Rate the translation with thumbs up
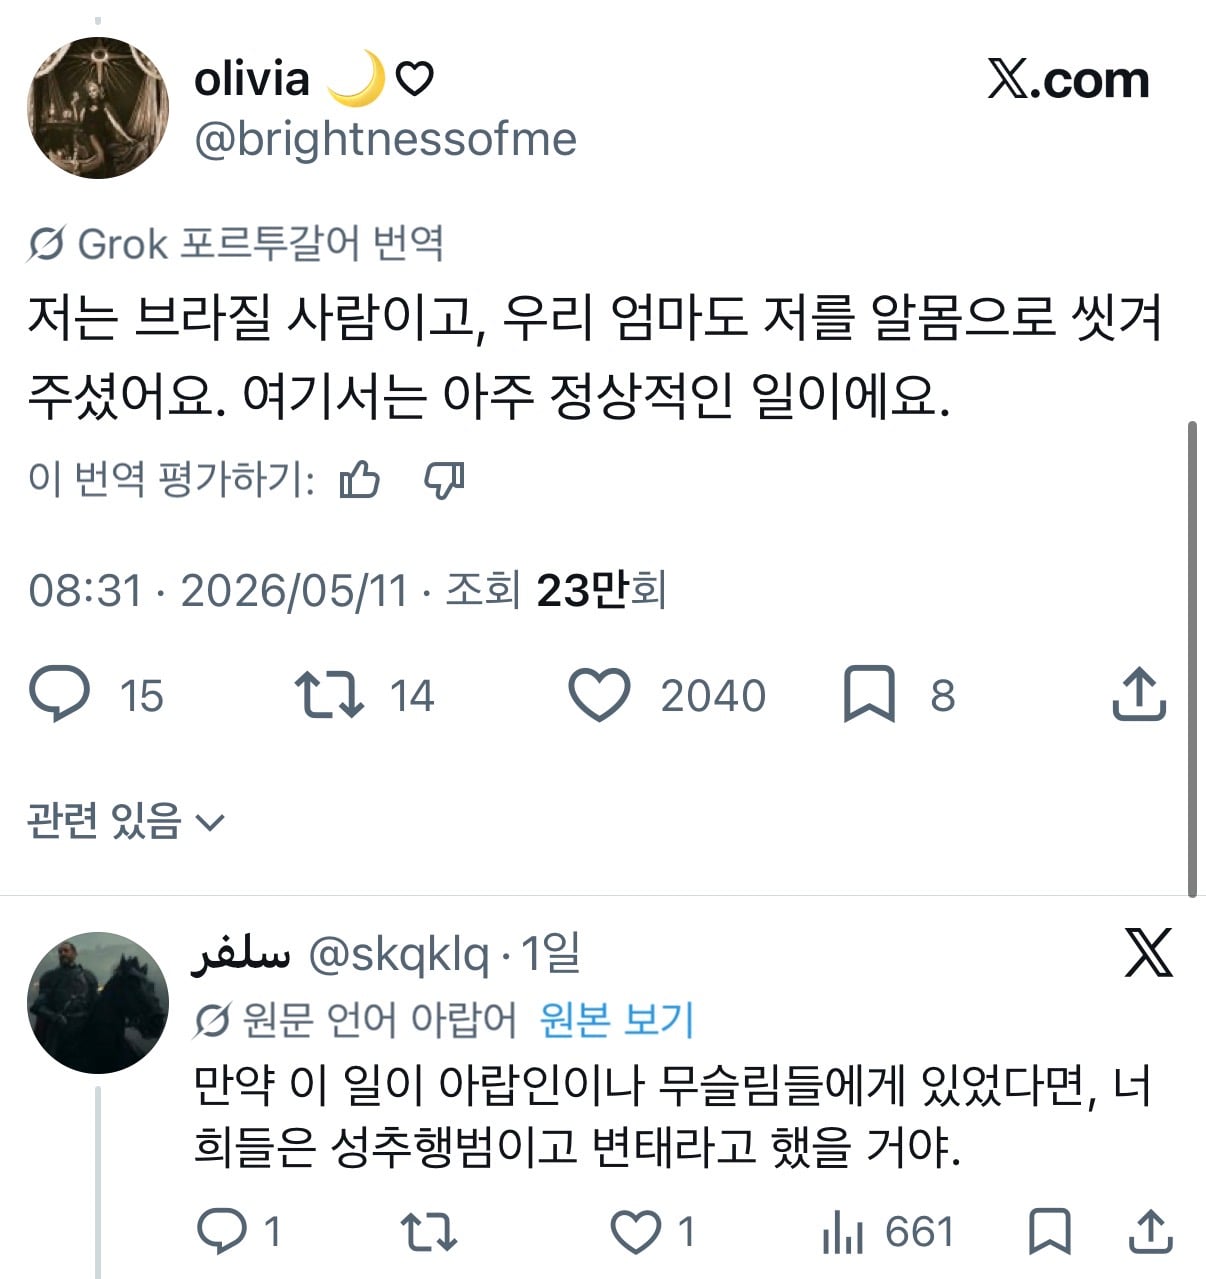The width and height of the screenshot is (1206, 1279). pos(360,480)
